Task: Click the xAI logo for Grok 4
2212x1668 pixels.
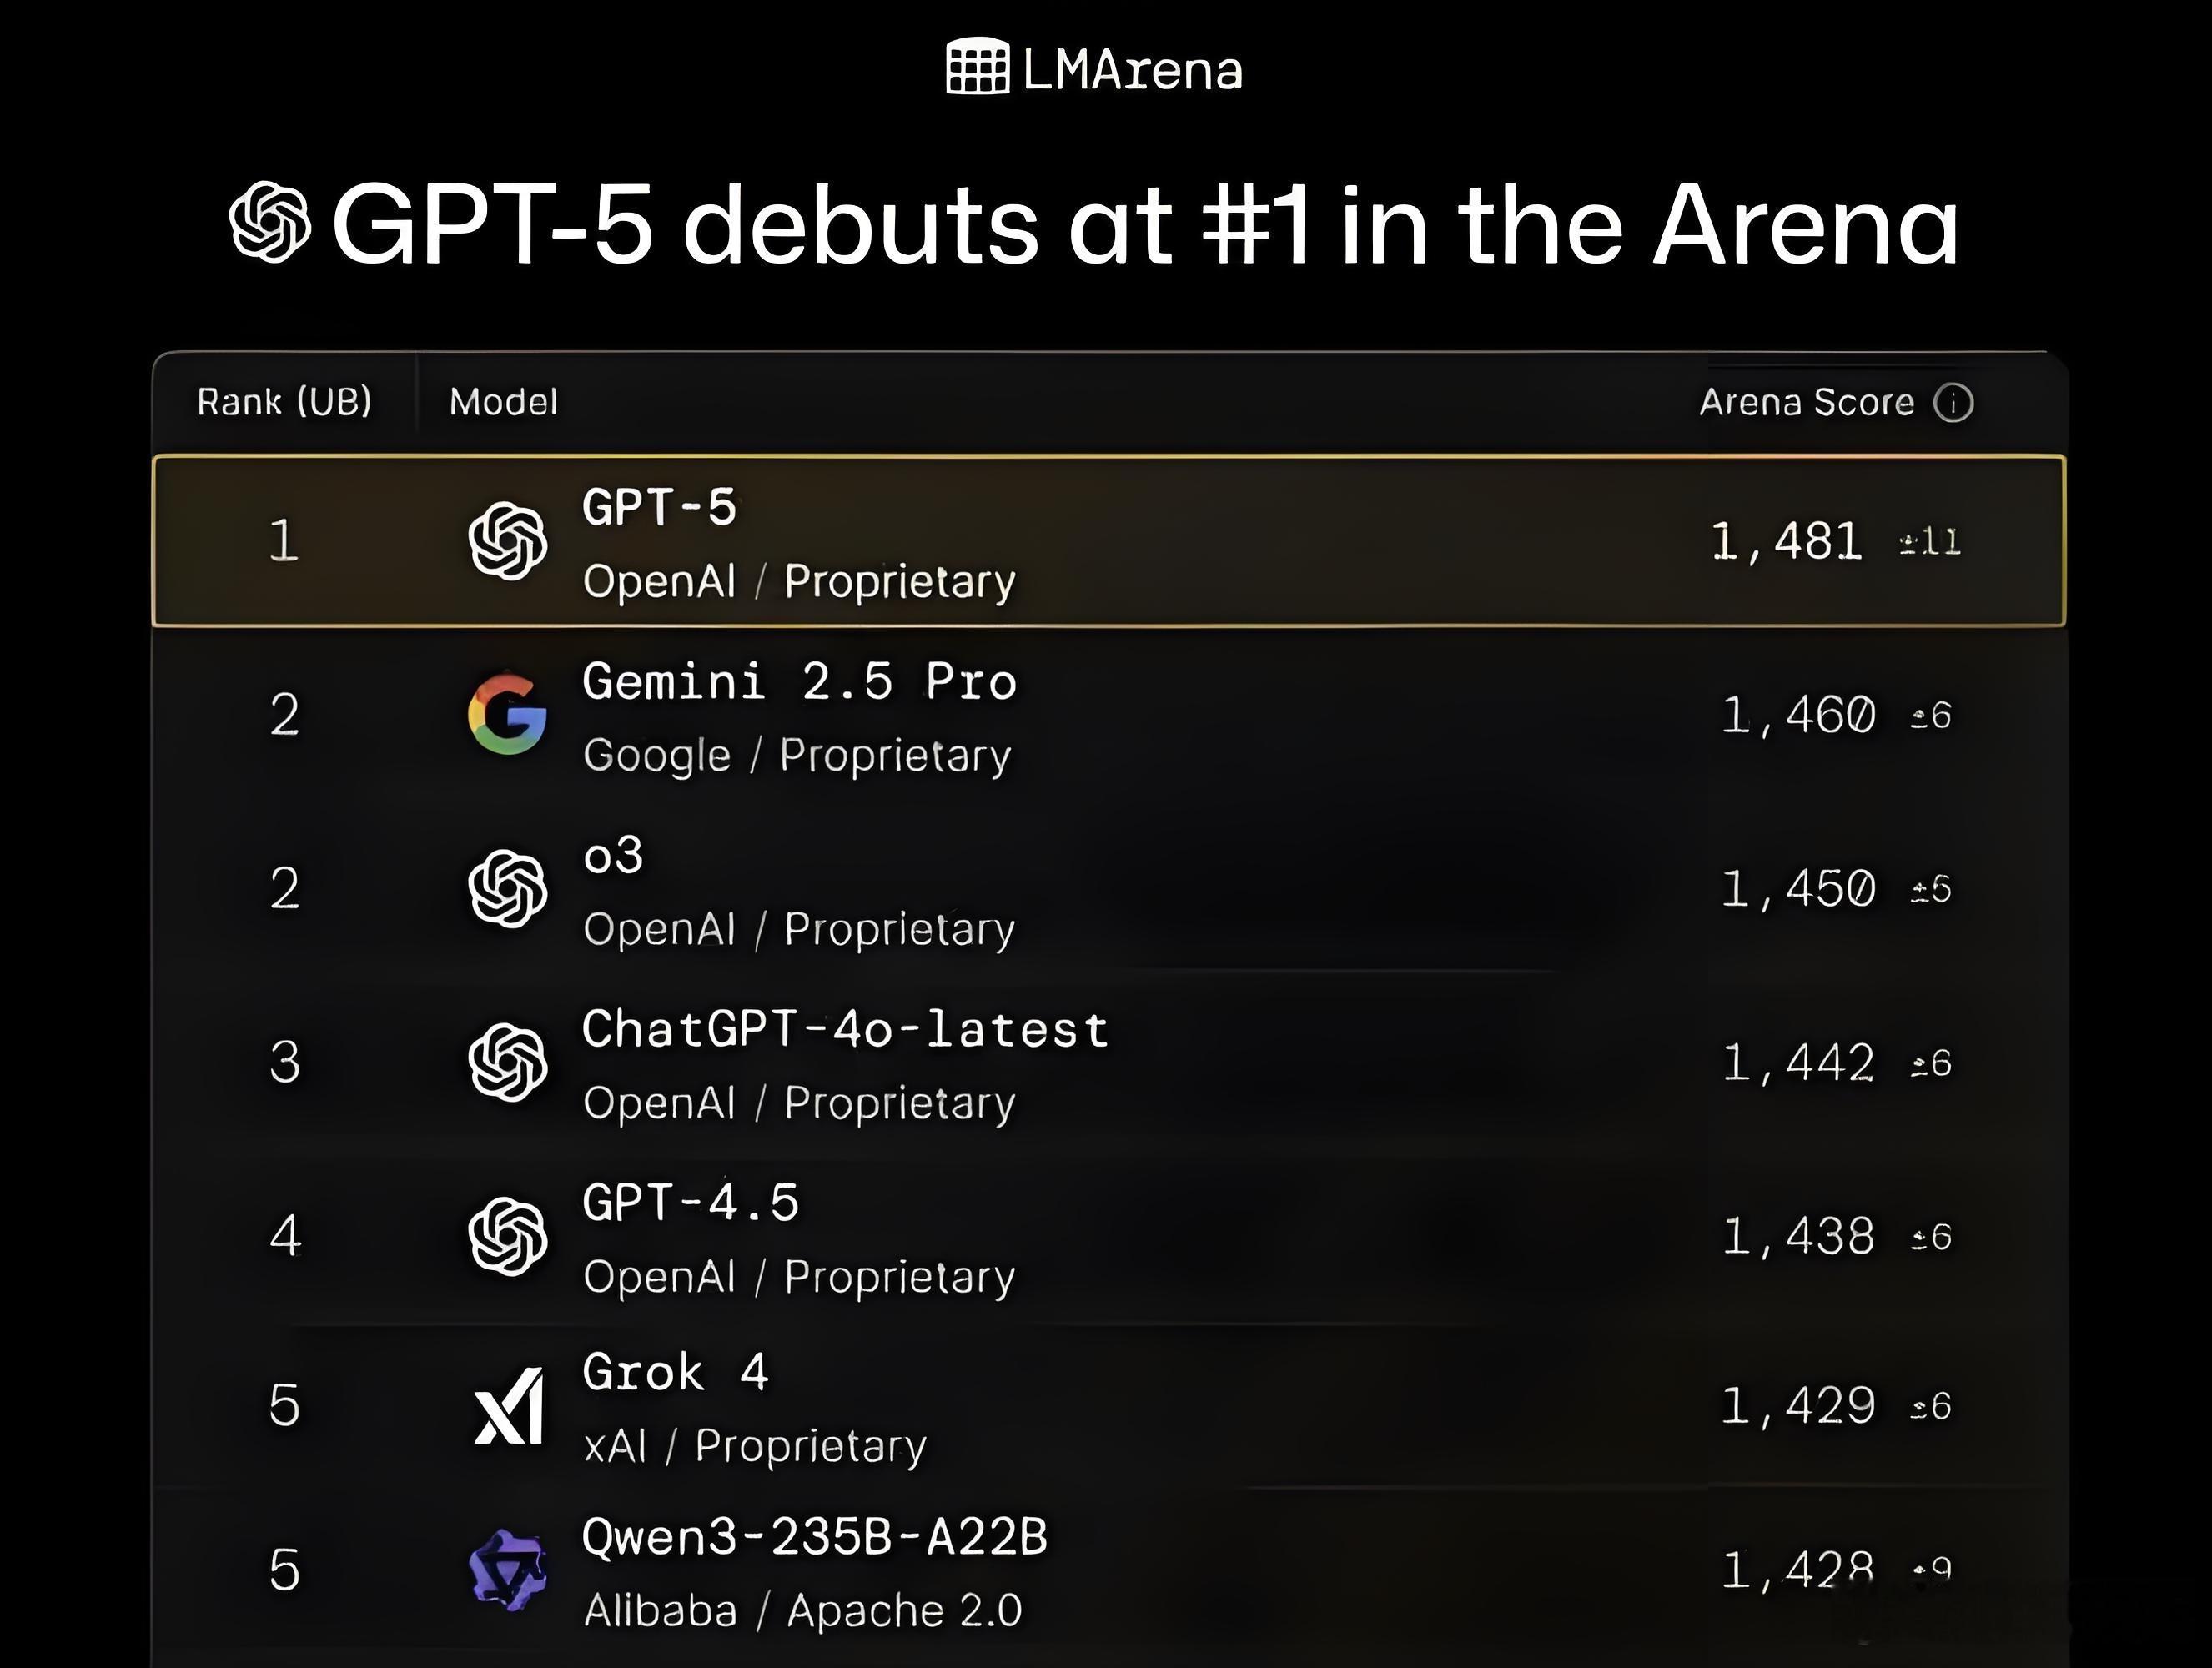Action: tap(508, 1406)
